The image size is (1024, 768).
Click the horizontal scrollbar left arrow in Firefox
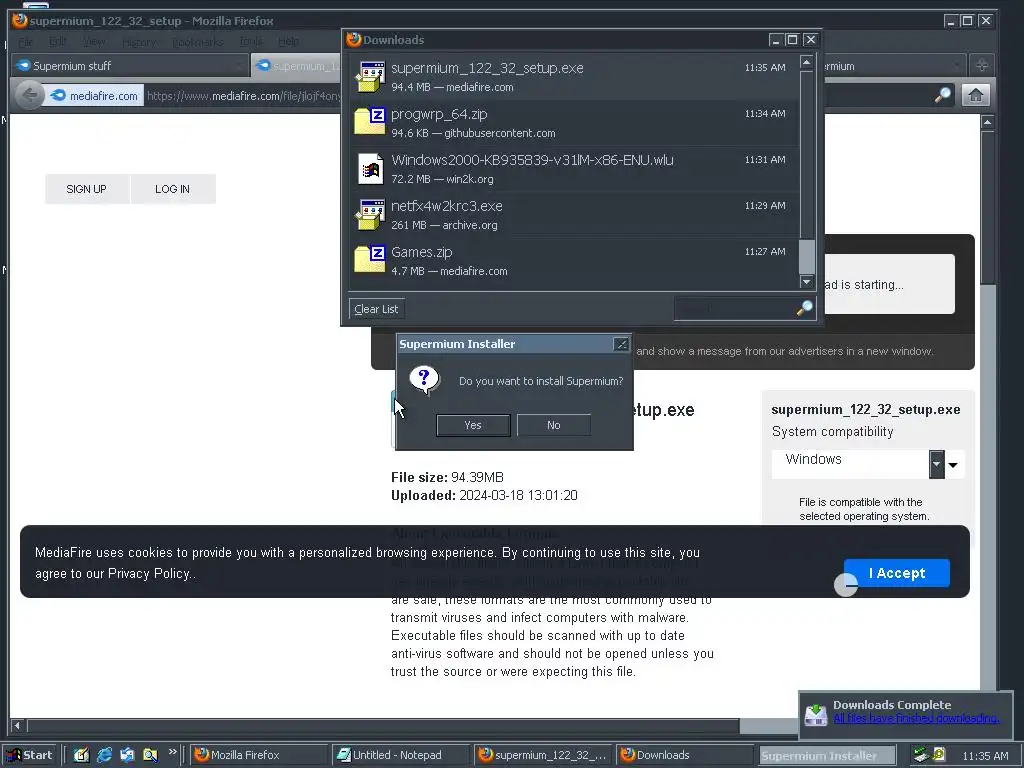click(18, 725)
